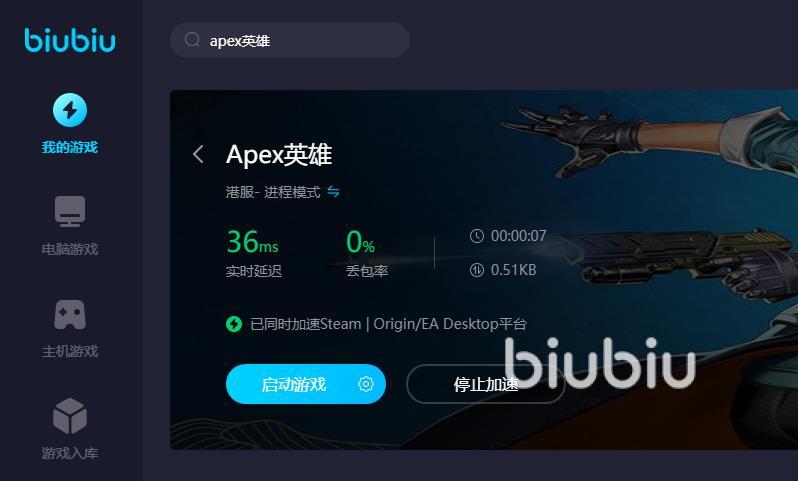Image resolution: width=798 pixels, height=481 pixels.
Task: Open the 港服- 进程模式 server selection
Action: (273, 192)
